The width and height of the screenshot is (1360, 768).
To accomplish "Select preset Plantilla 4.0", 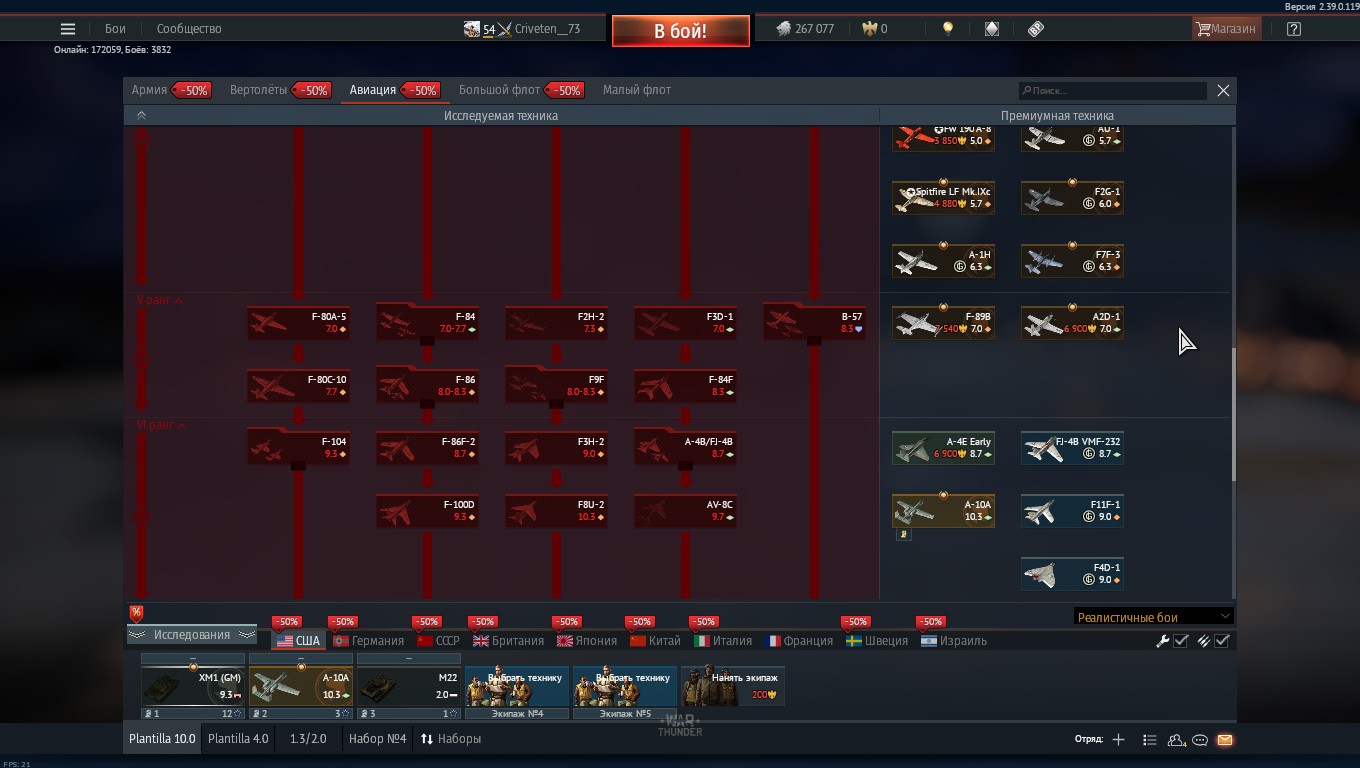I will point(238,739).
